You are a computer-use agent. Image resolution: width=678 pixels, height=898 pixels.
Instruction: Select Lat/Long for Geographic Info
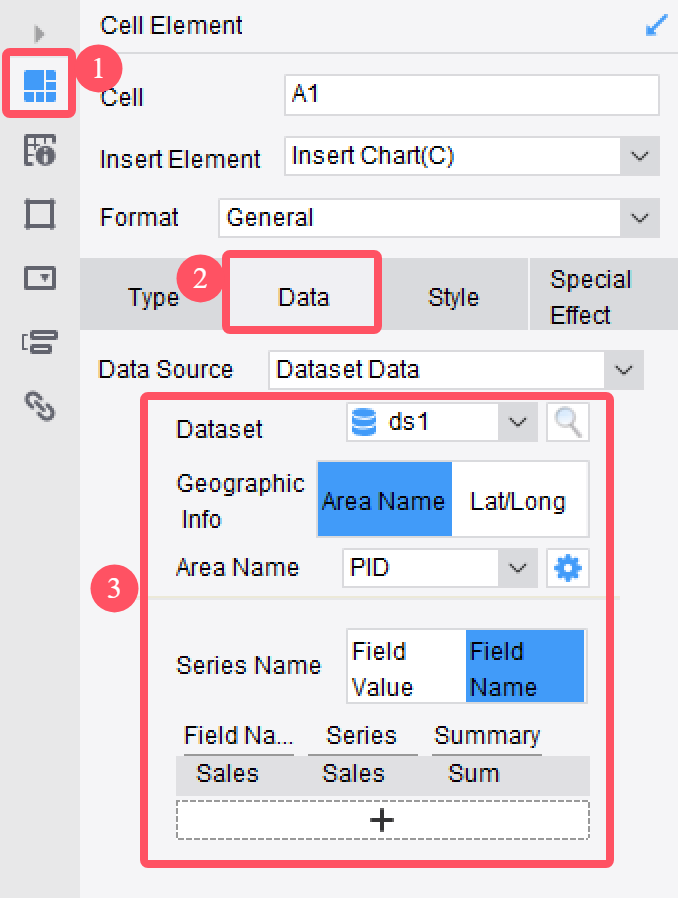point(520,499)
